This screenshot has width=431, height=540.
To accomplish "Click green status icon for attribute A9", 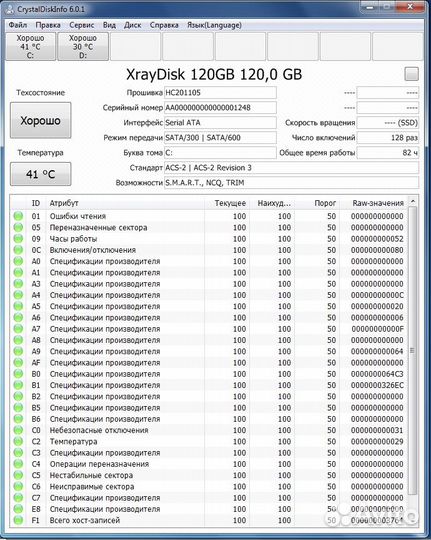I will pos(18,351).
